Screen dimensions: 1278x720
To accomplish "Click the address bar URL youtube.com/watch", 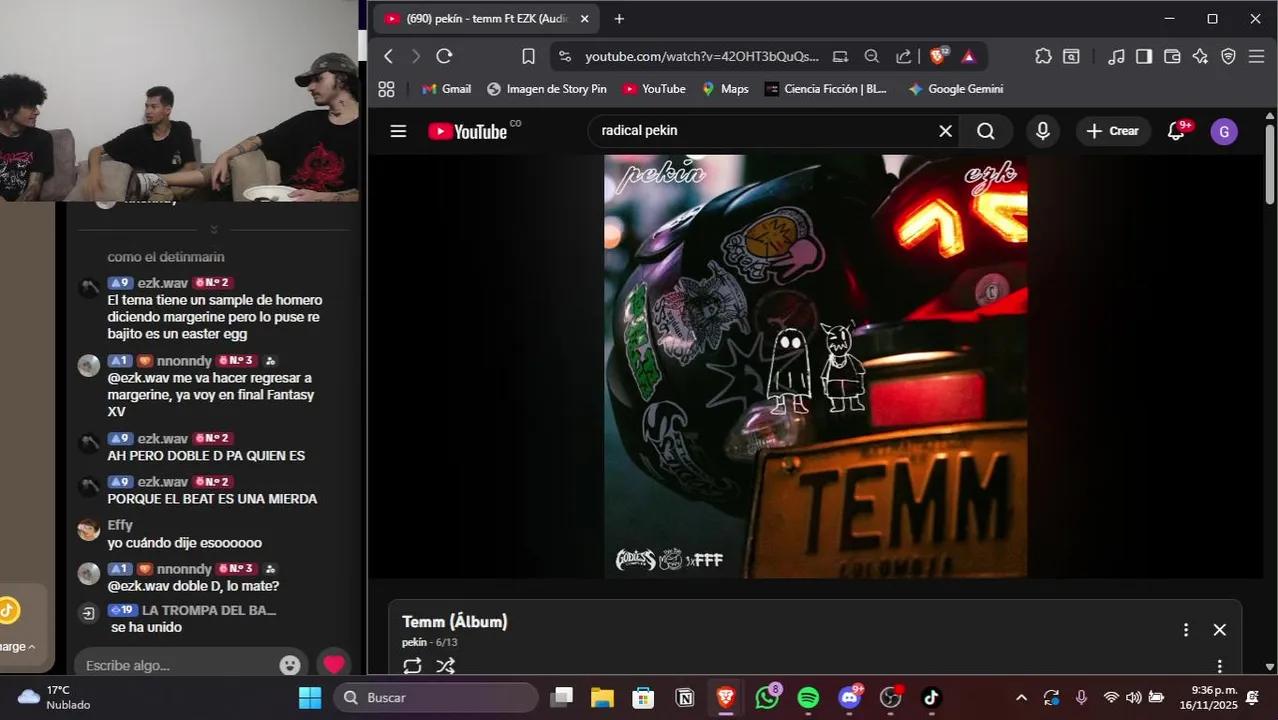I will (x=702, y=56).
